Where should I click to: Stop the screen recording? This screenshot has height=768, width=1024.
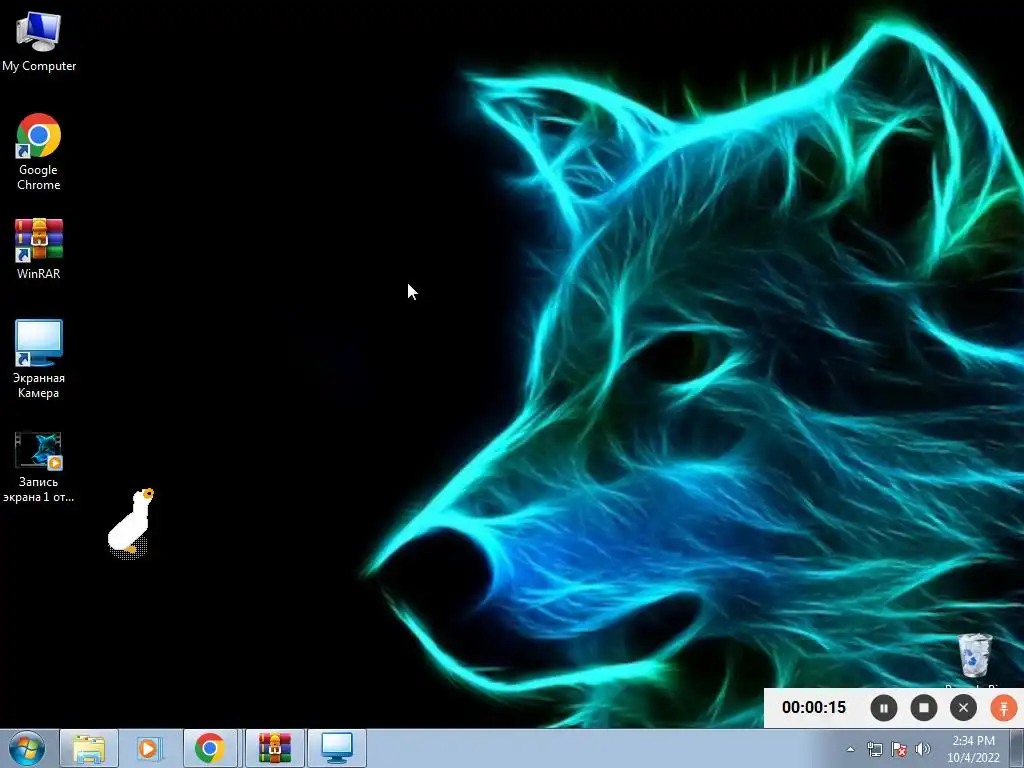pyautogui.click(x=923, y=708)
